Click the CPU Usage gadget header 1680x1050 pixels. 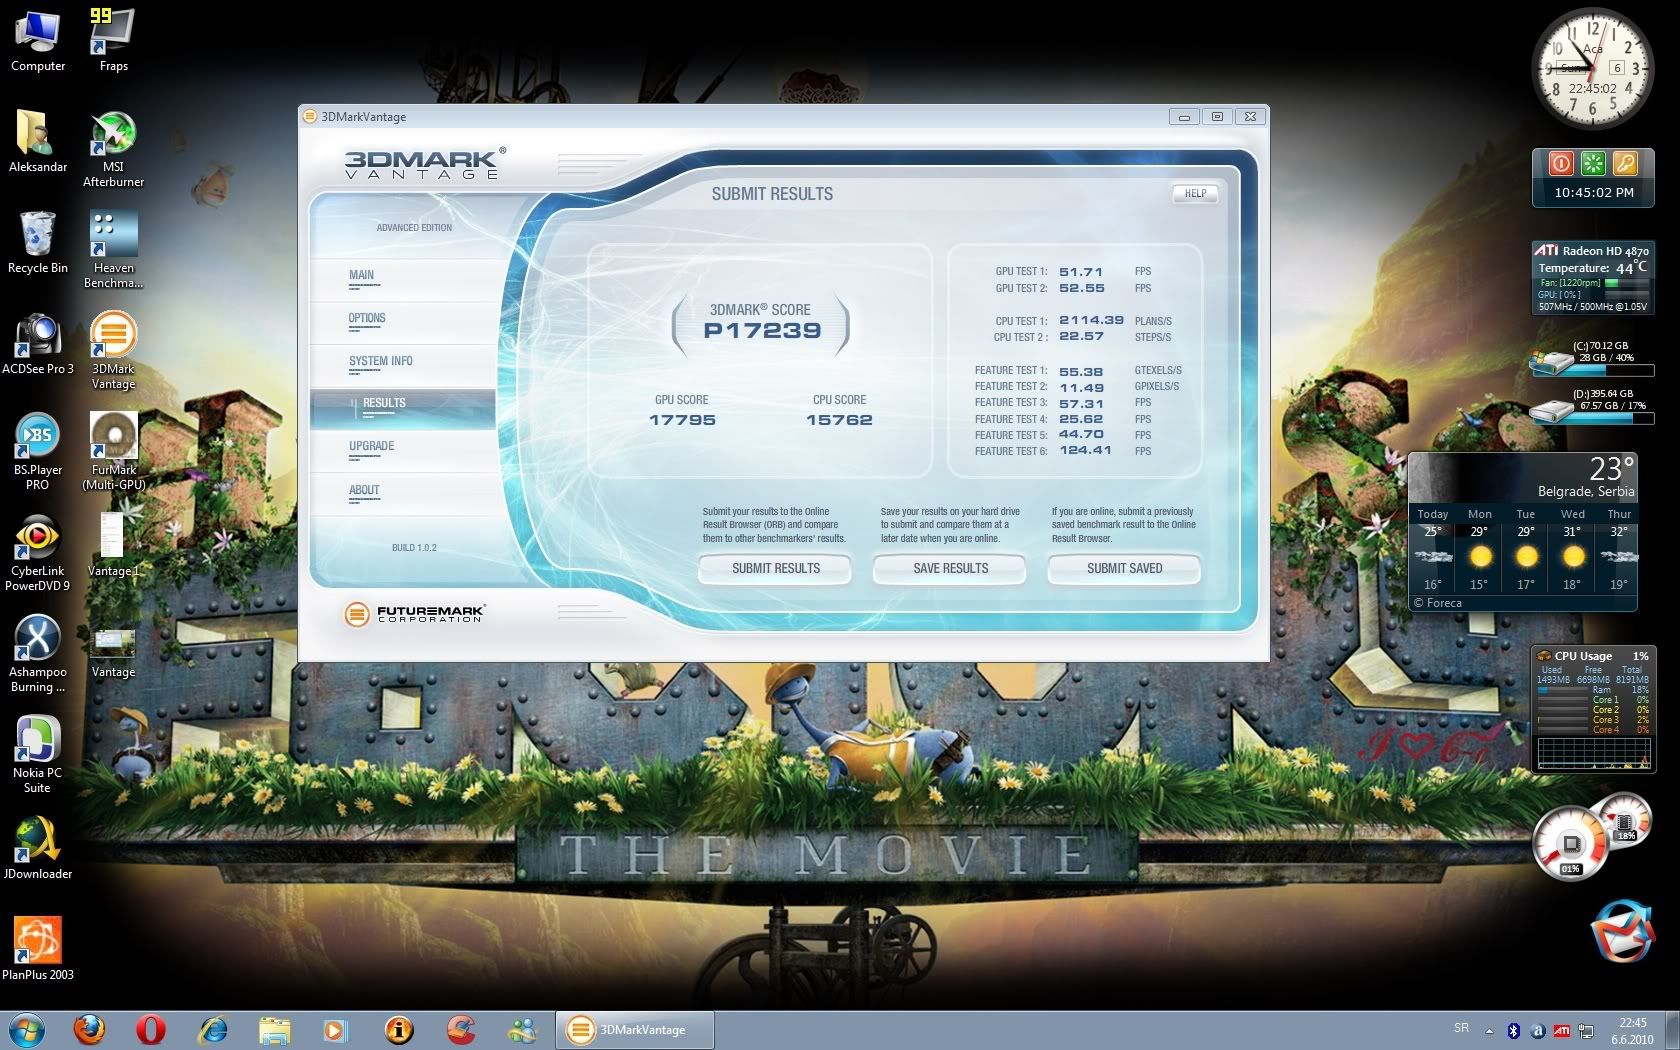(1592, 656)
